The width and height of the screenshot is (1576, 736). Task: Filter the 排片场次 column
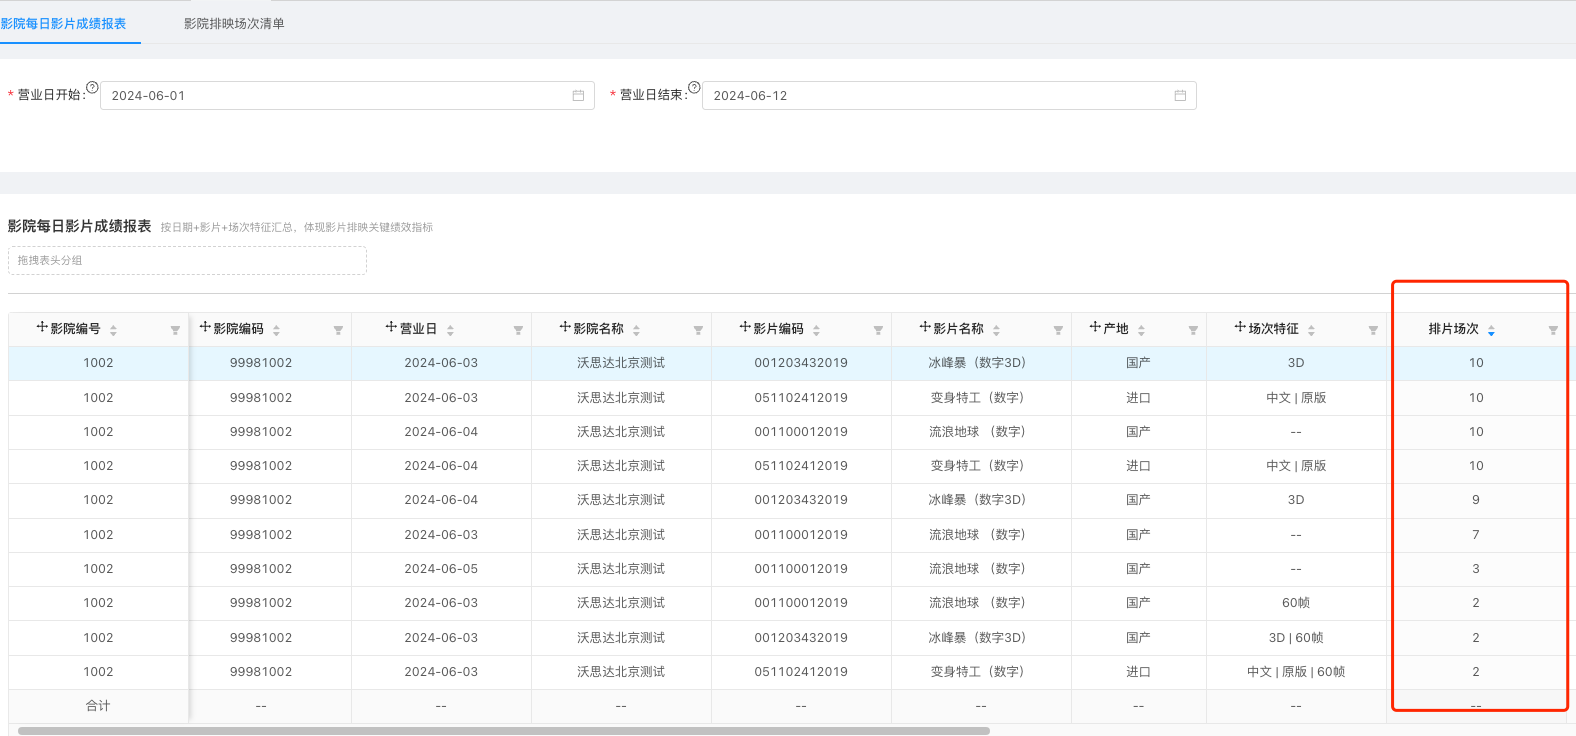tap(1553, 330)
